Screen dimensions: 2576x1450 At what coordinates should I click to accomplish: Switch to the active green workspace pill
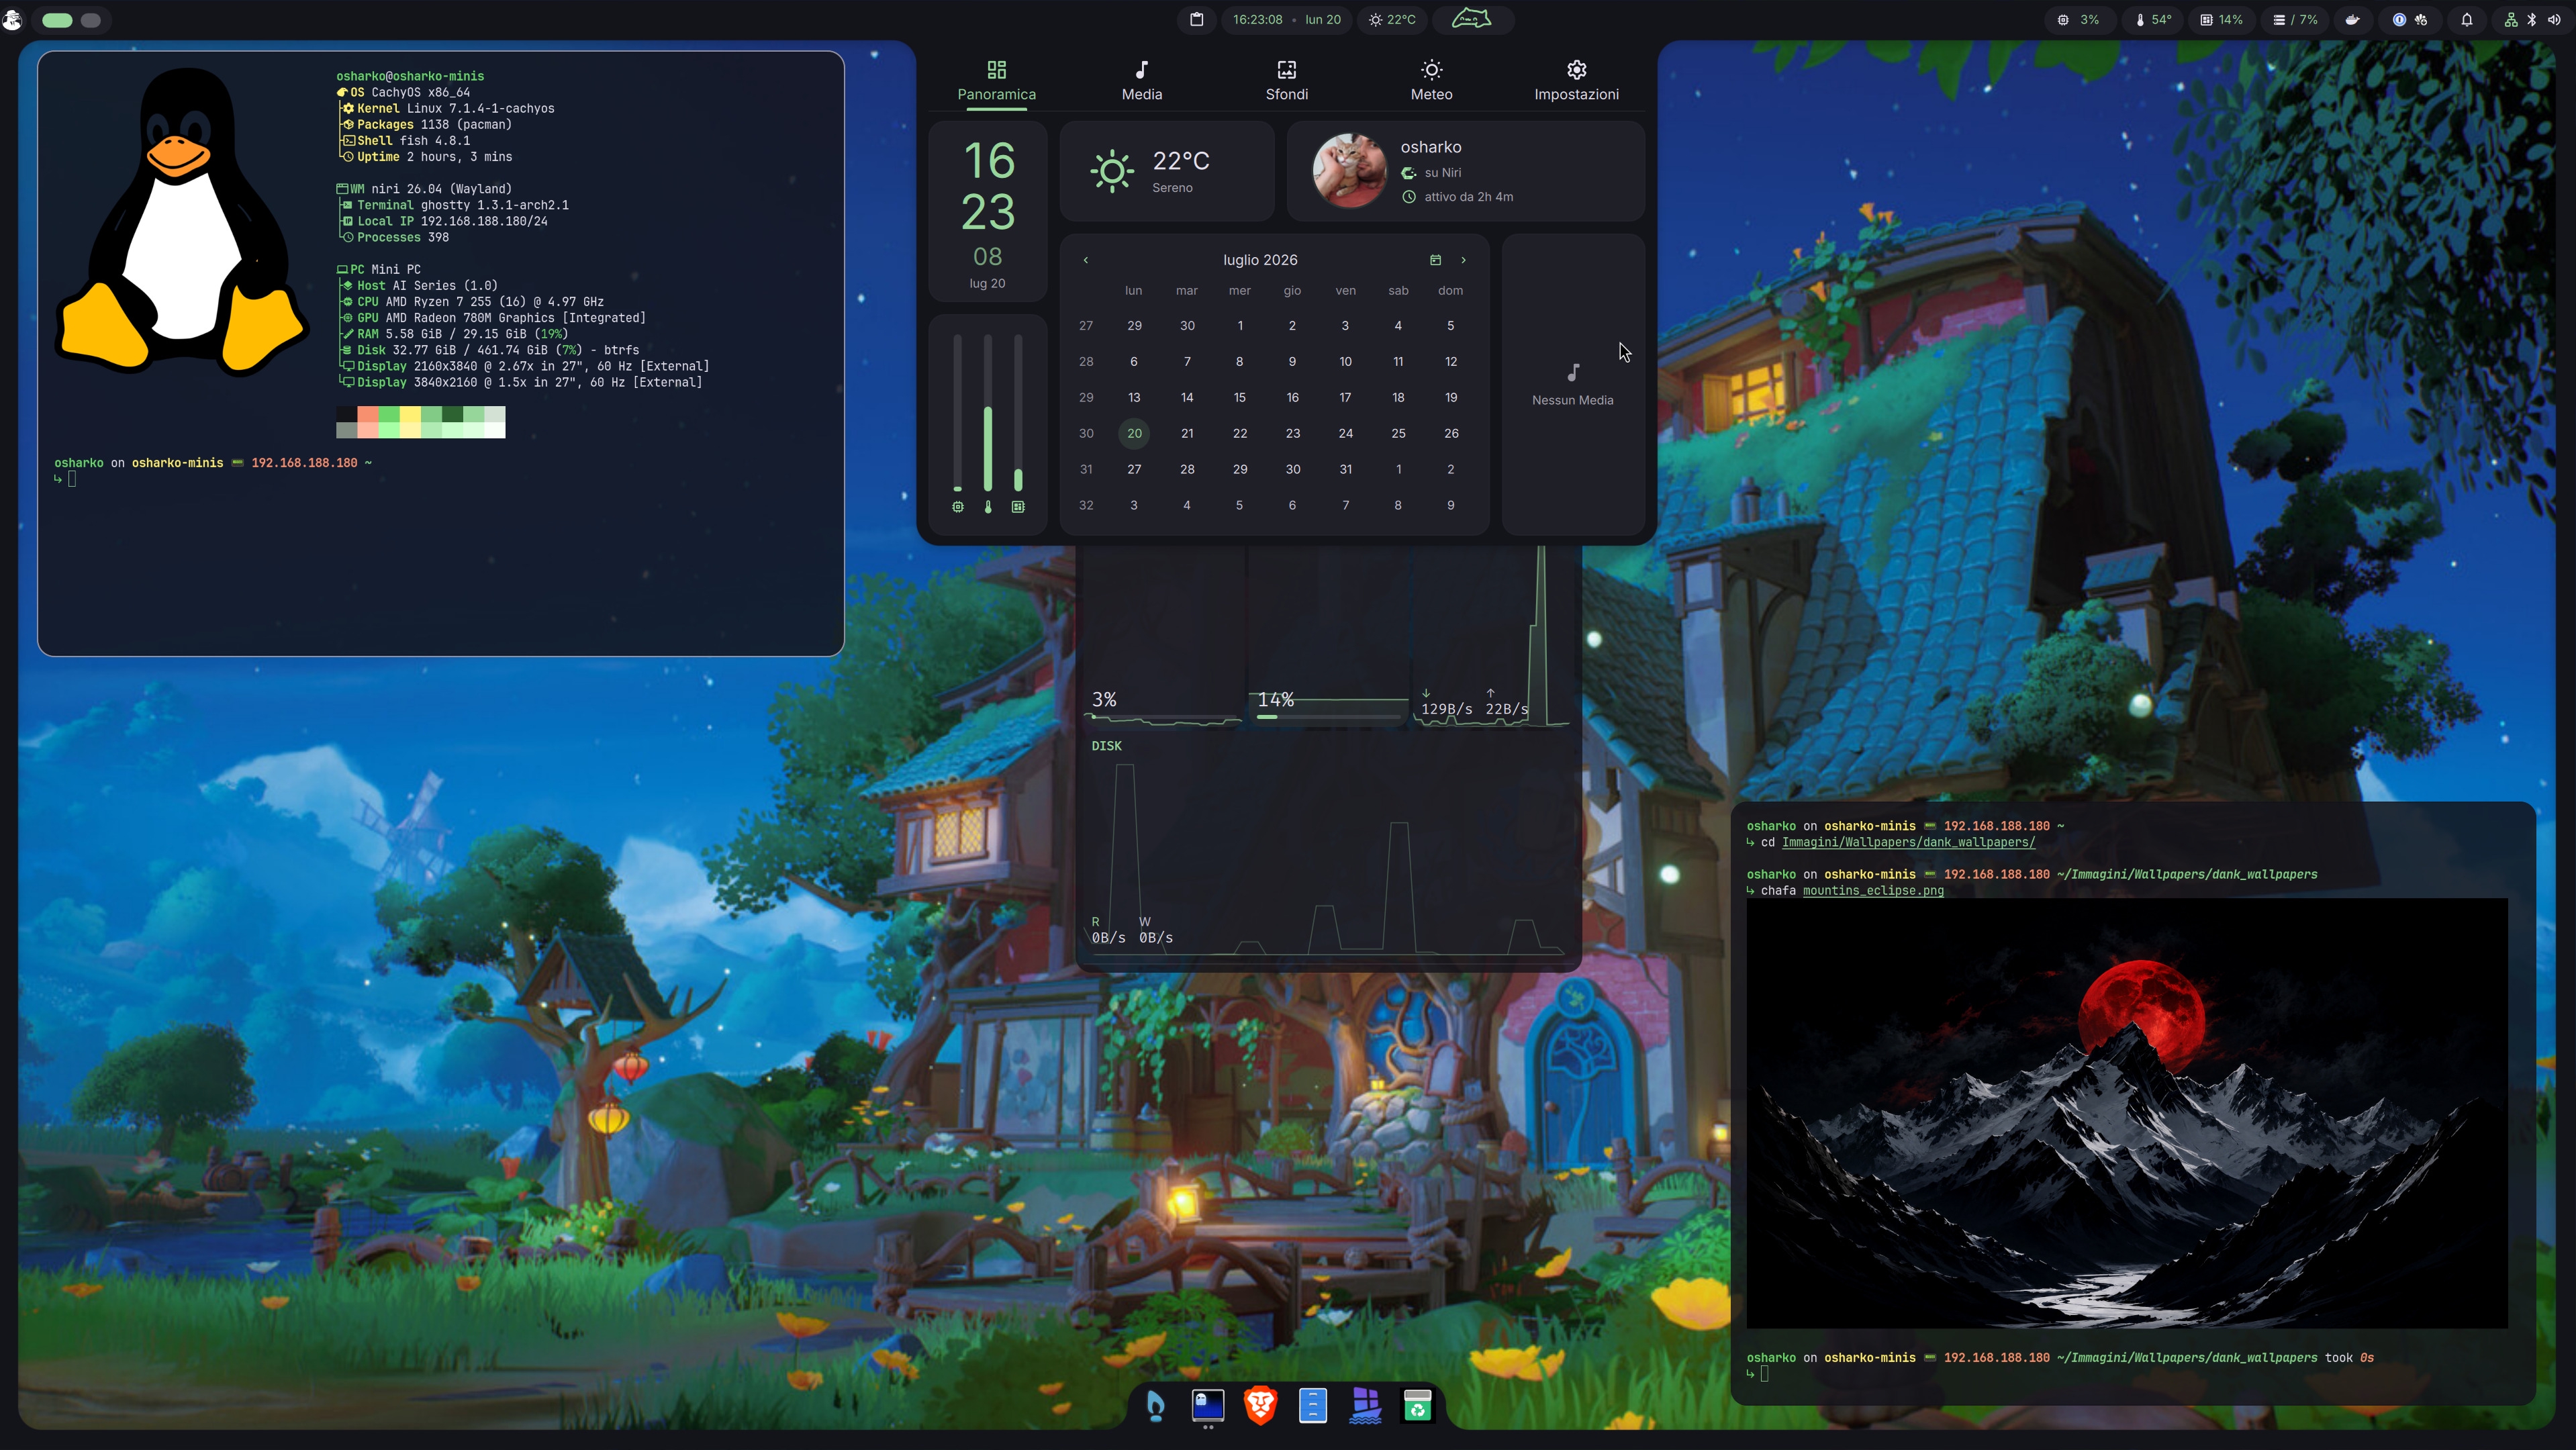pos(57,20)
